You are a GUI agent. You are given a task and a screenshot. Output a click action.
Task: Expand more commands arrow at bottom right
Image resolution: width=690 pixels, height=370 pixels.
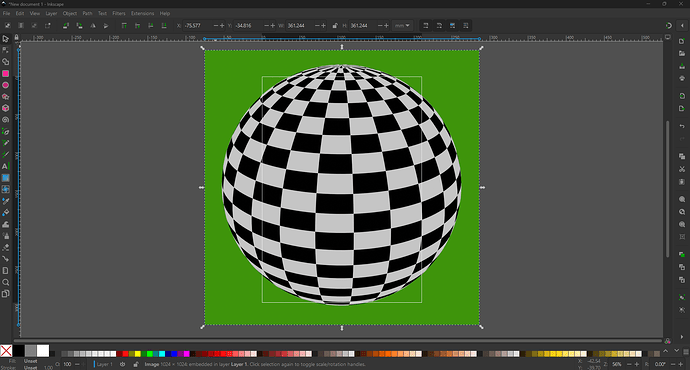pyautogui.click(x=682, y=337)
